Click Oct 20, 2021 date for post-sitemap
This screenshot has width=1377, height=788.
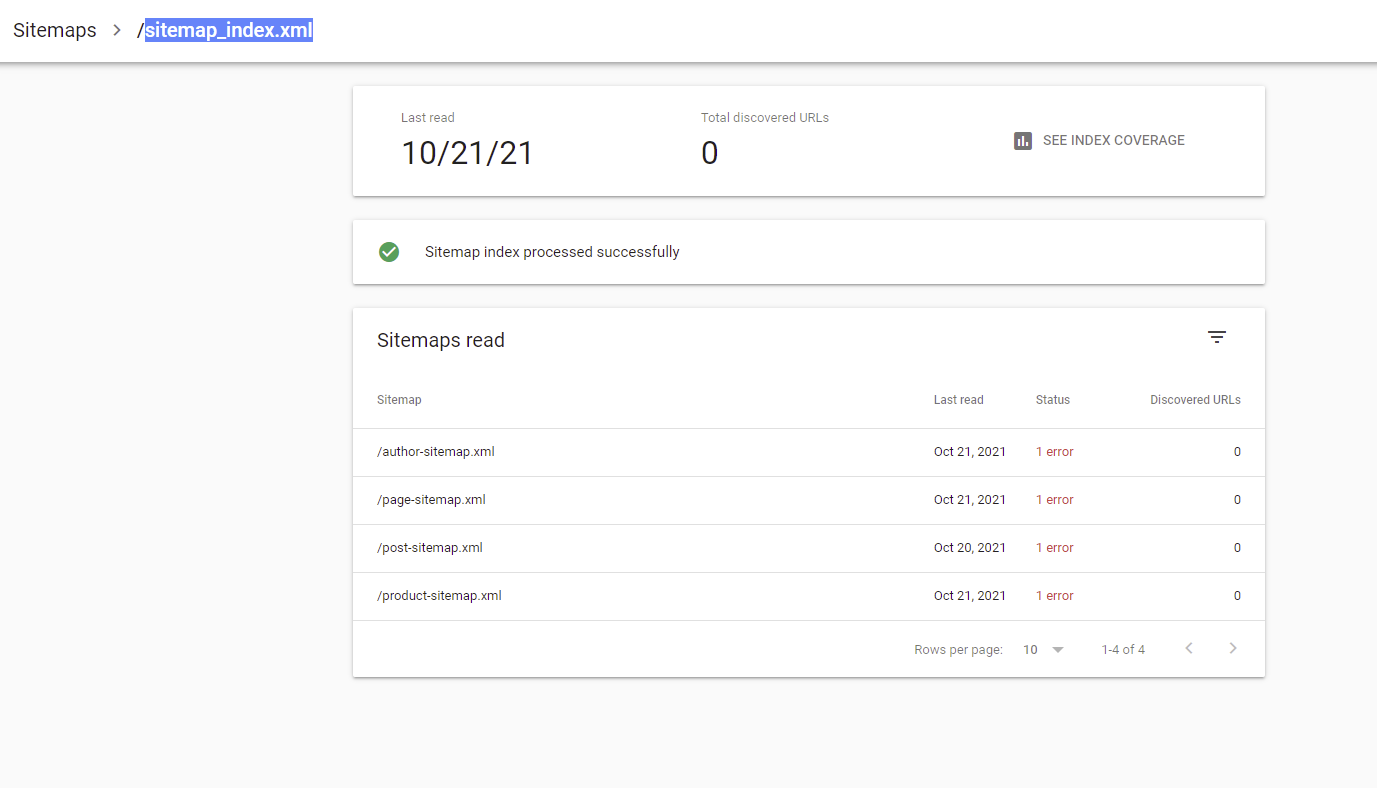click(970, 548)
